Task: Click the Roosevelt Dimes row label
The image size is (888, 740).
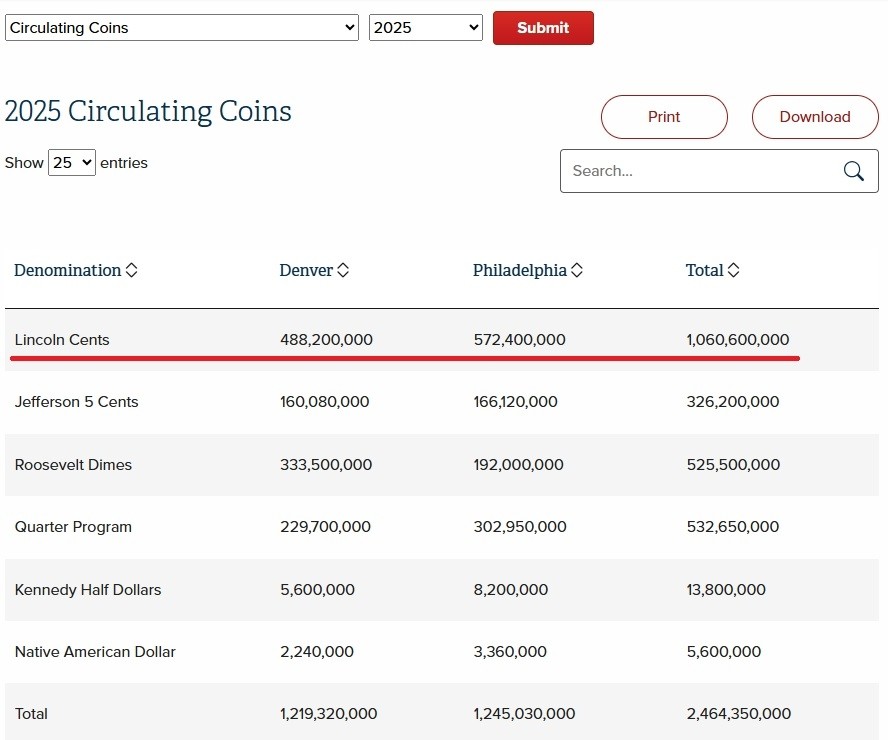Action: (73, 465)
